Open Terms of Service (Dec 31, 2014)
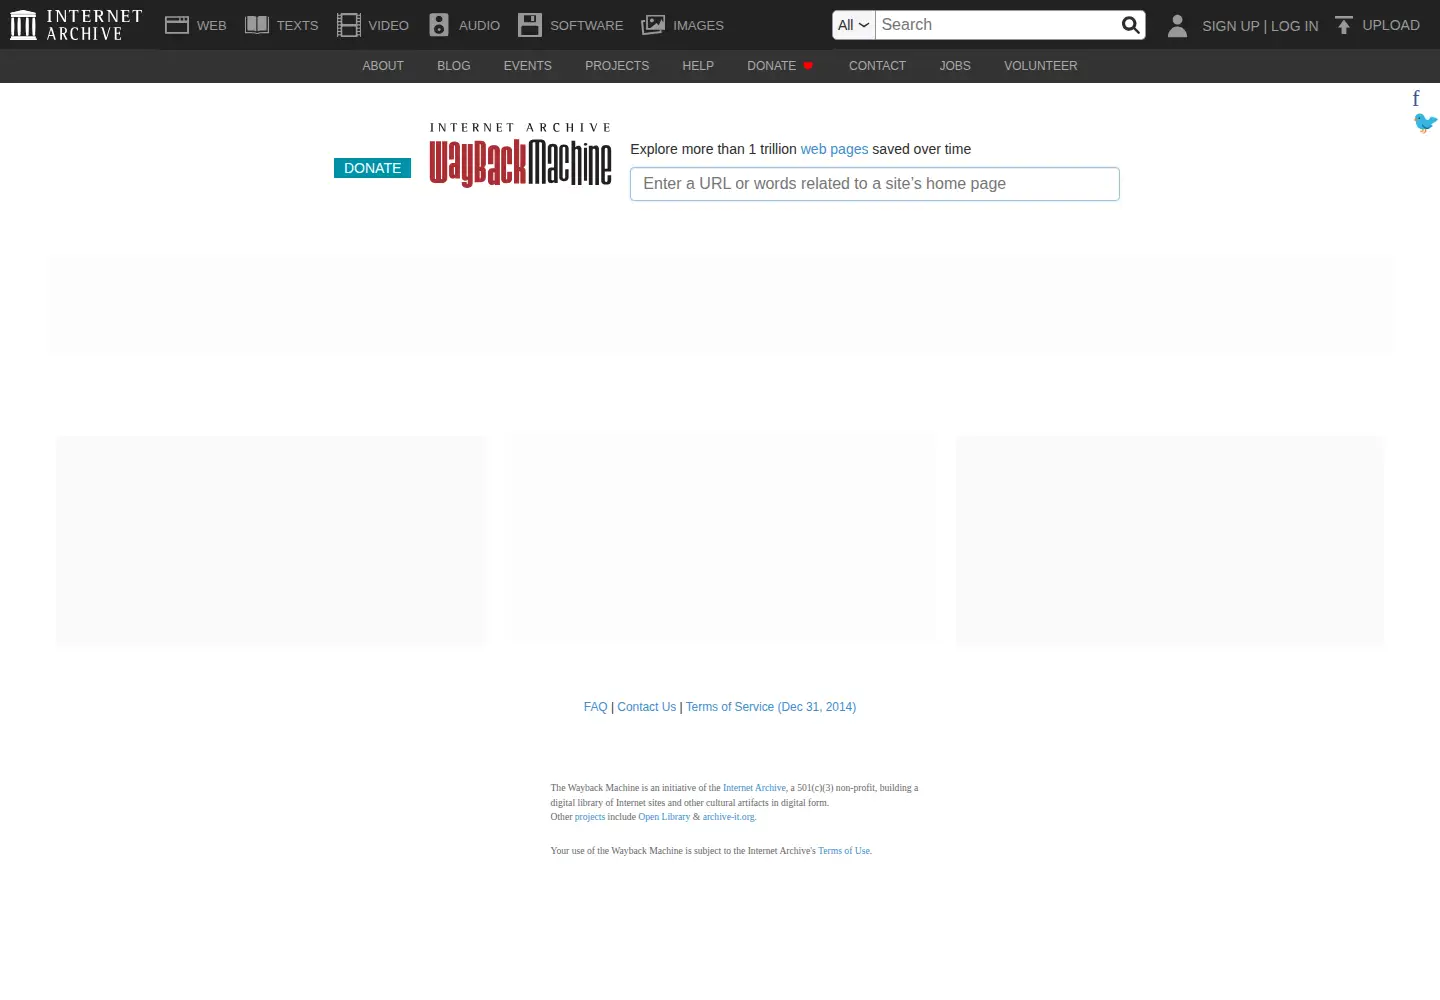 771,707
